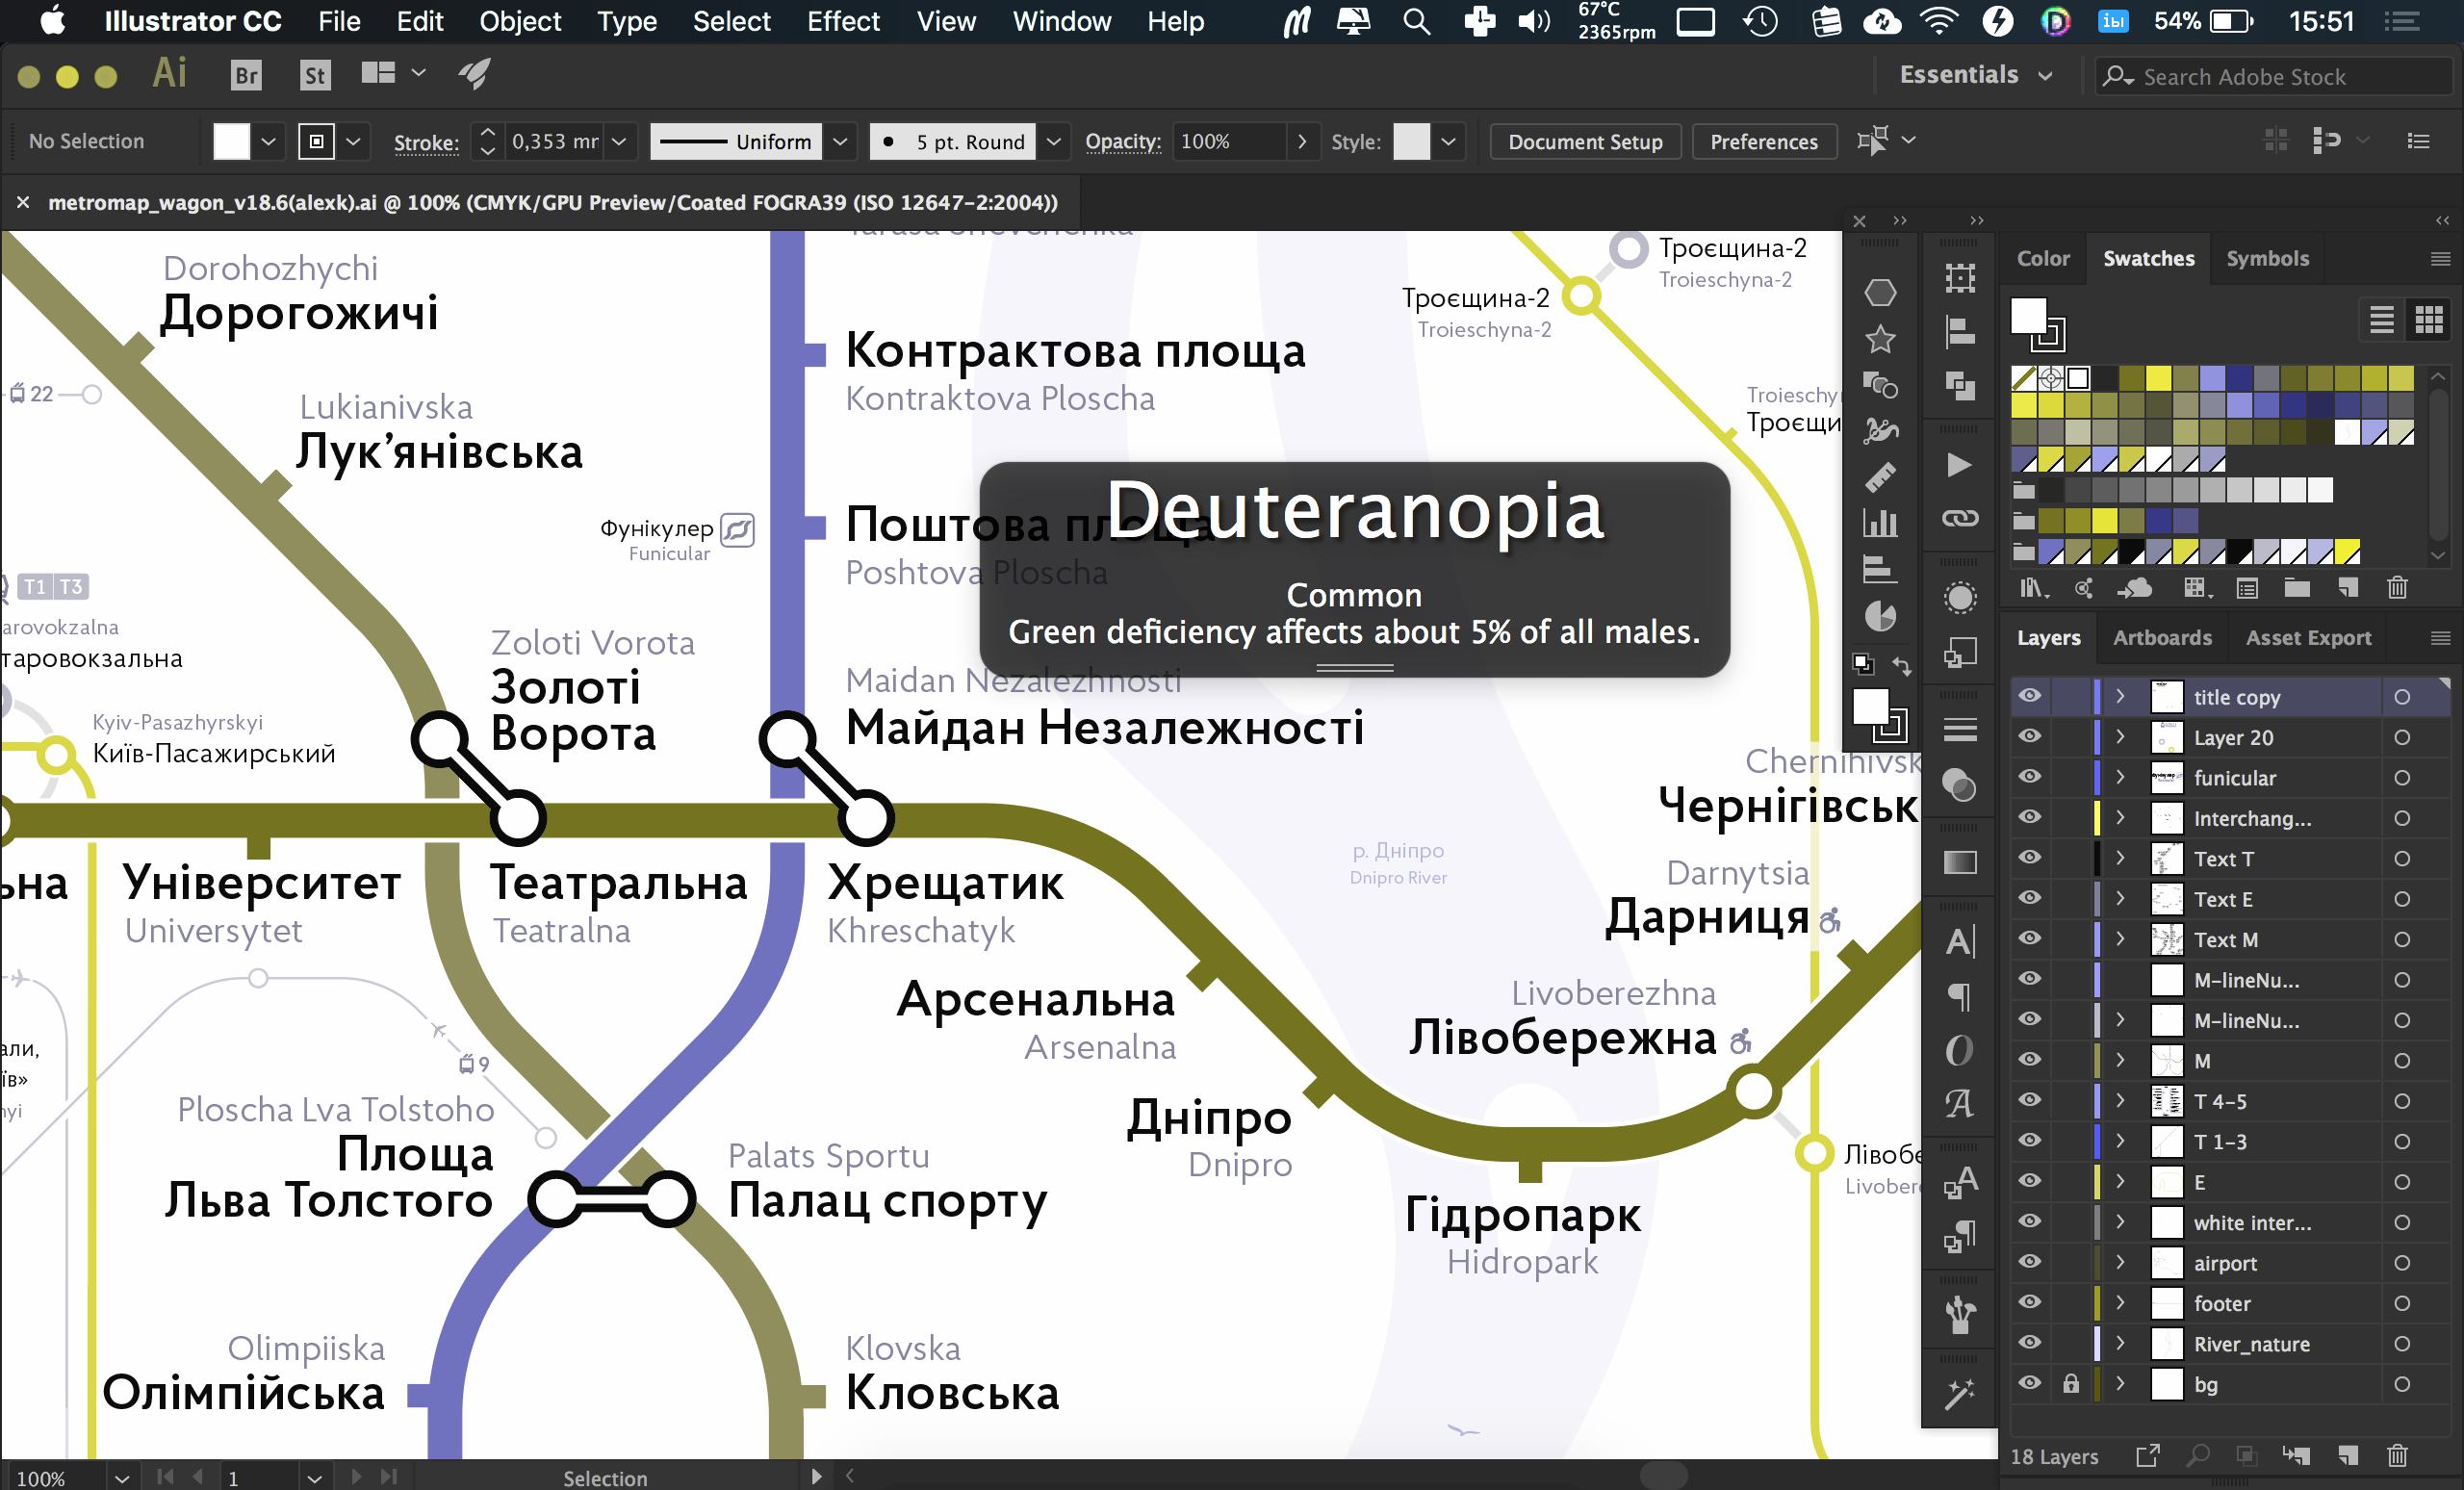Image resolution: width=2464 pixels, height=1490 pixels.
Task: Unlock the bg layer
Action: click(2071, 1384)
